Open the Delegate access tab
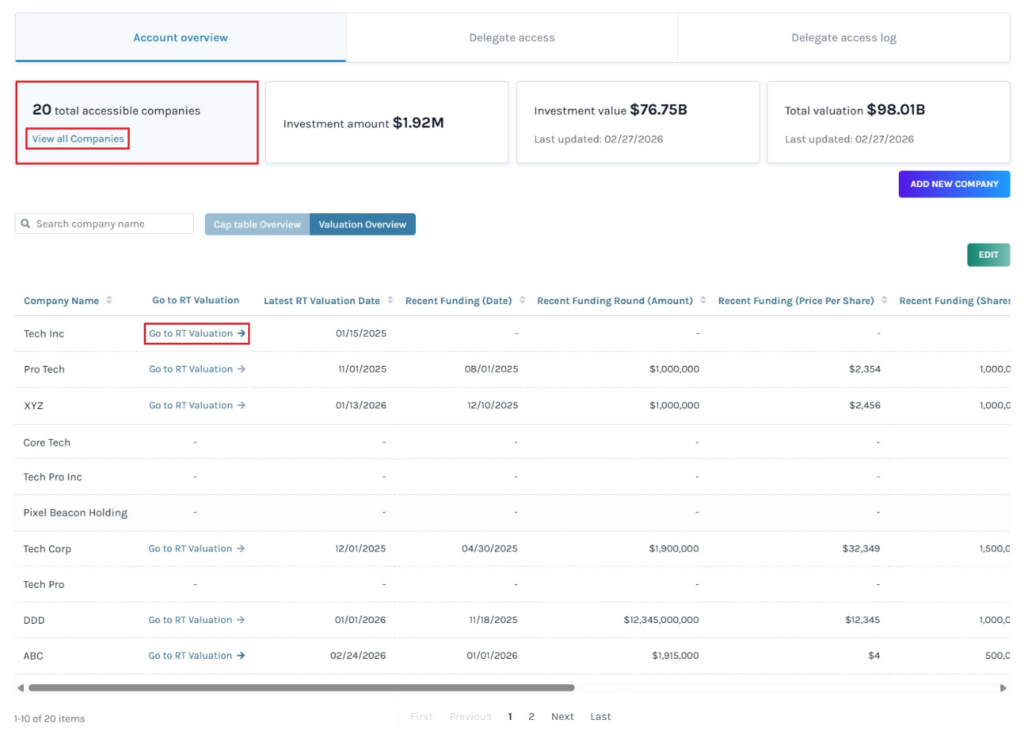 (511, 36)
